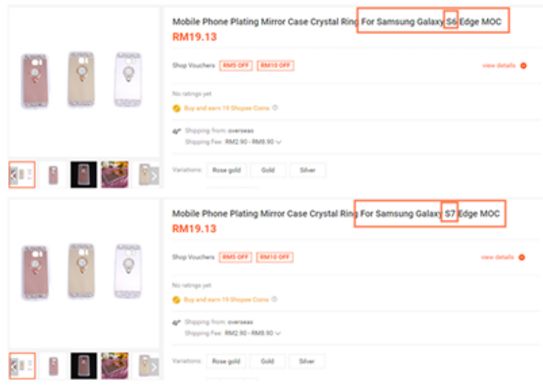
Task: Click the Shopee Coins icon in second listing
Action: (x=176, y=300)
